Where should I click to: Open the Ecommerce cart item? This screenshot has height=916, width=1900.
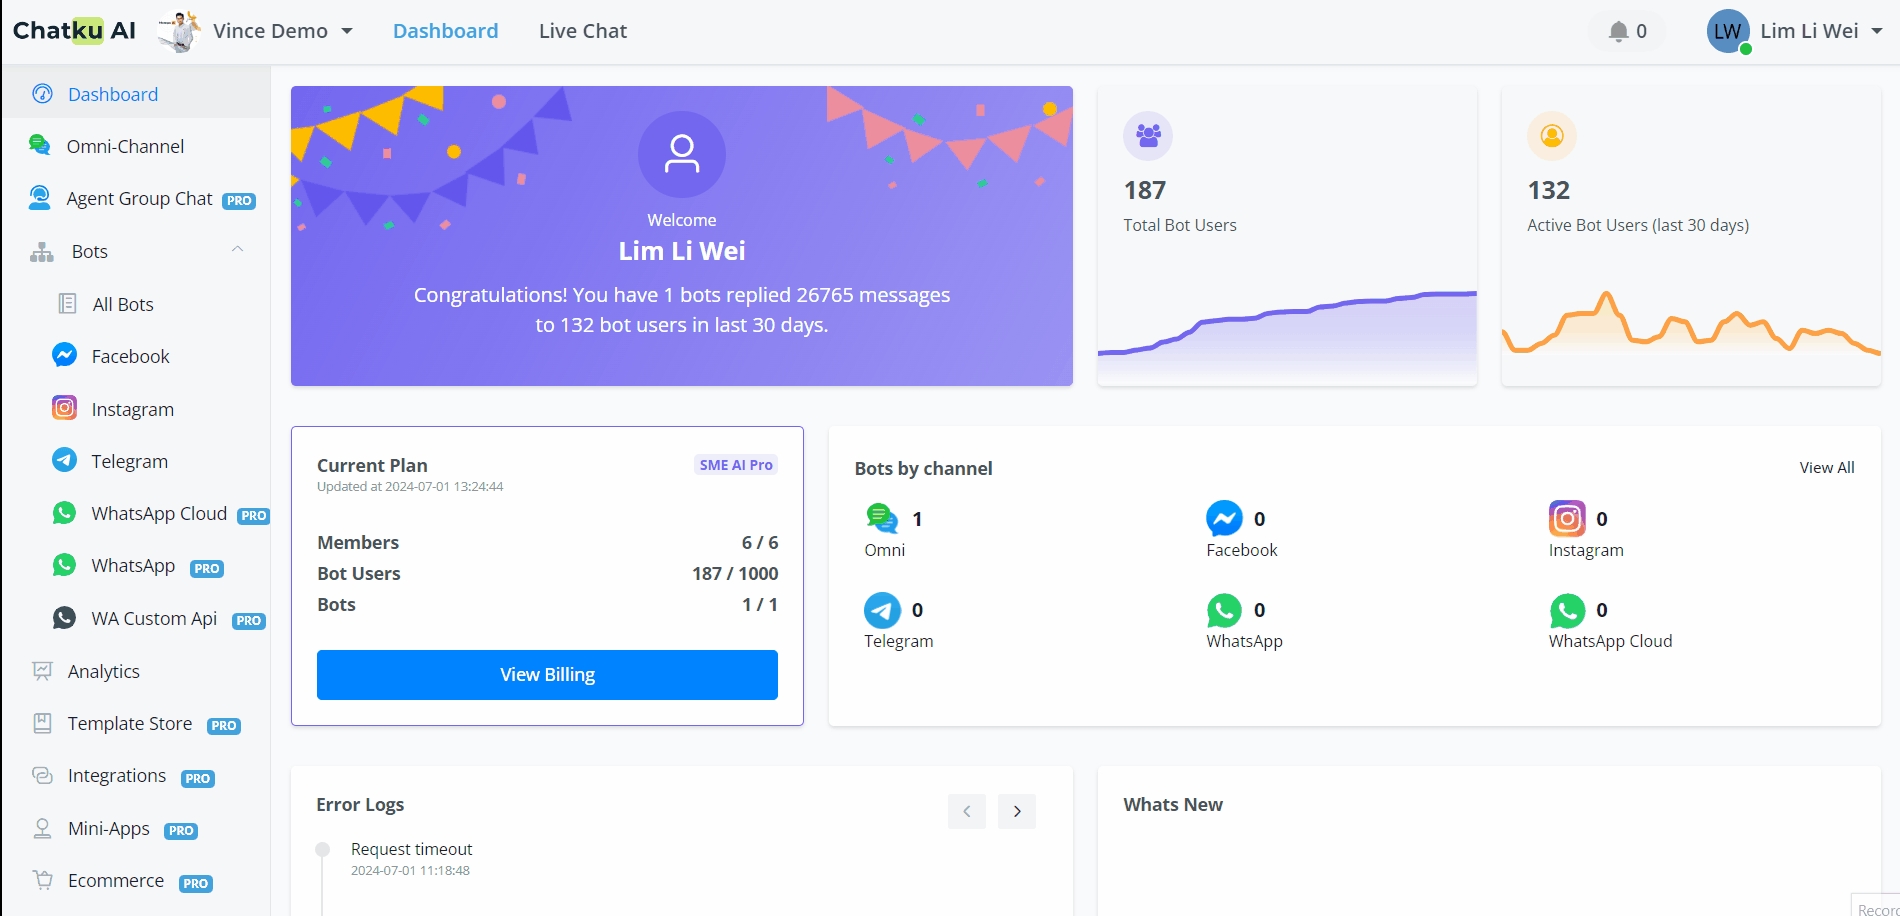pos(115,881)
